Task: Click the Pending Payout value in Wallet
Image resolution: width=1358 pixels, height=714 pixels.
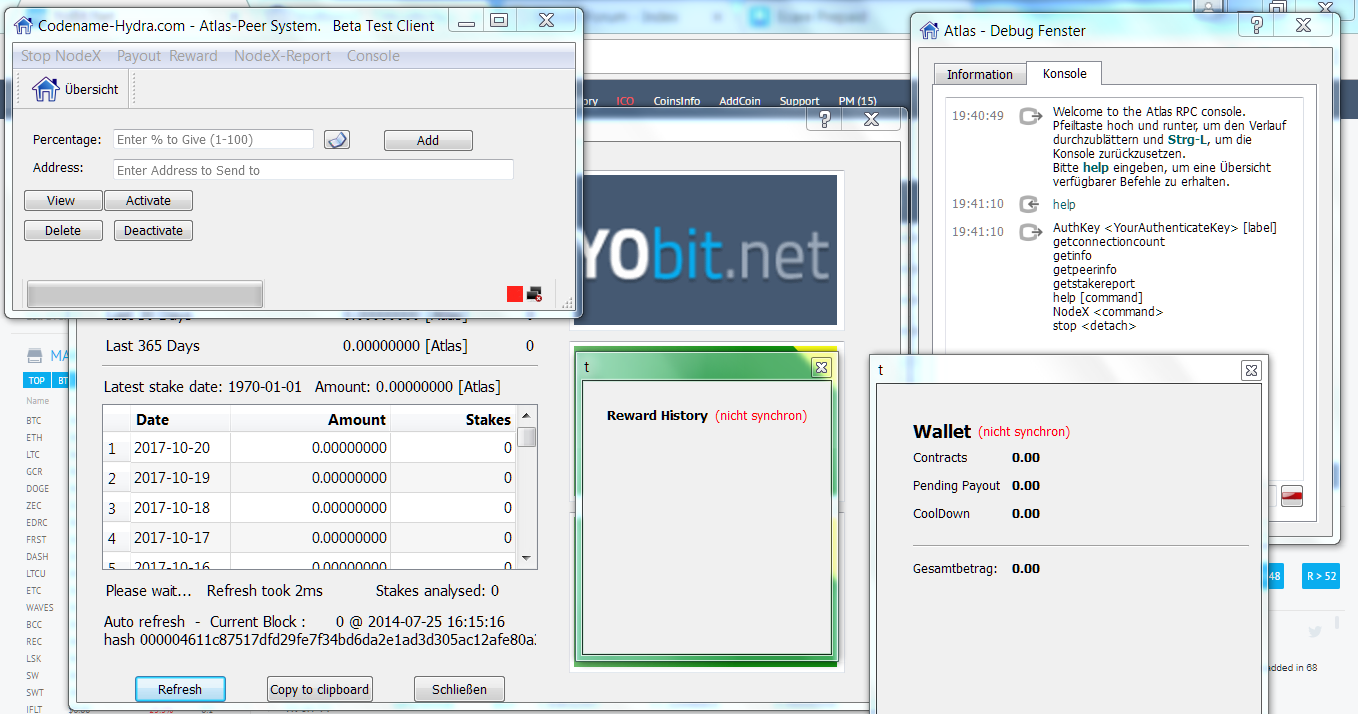Action: (1026, 486)
